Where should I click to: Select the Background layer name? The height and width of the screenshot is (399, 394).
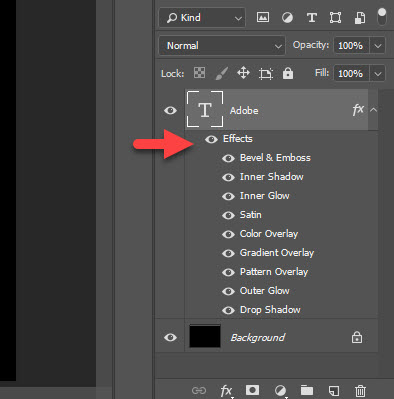click(x=258, y=338)
